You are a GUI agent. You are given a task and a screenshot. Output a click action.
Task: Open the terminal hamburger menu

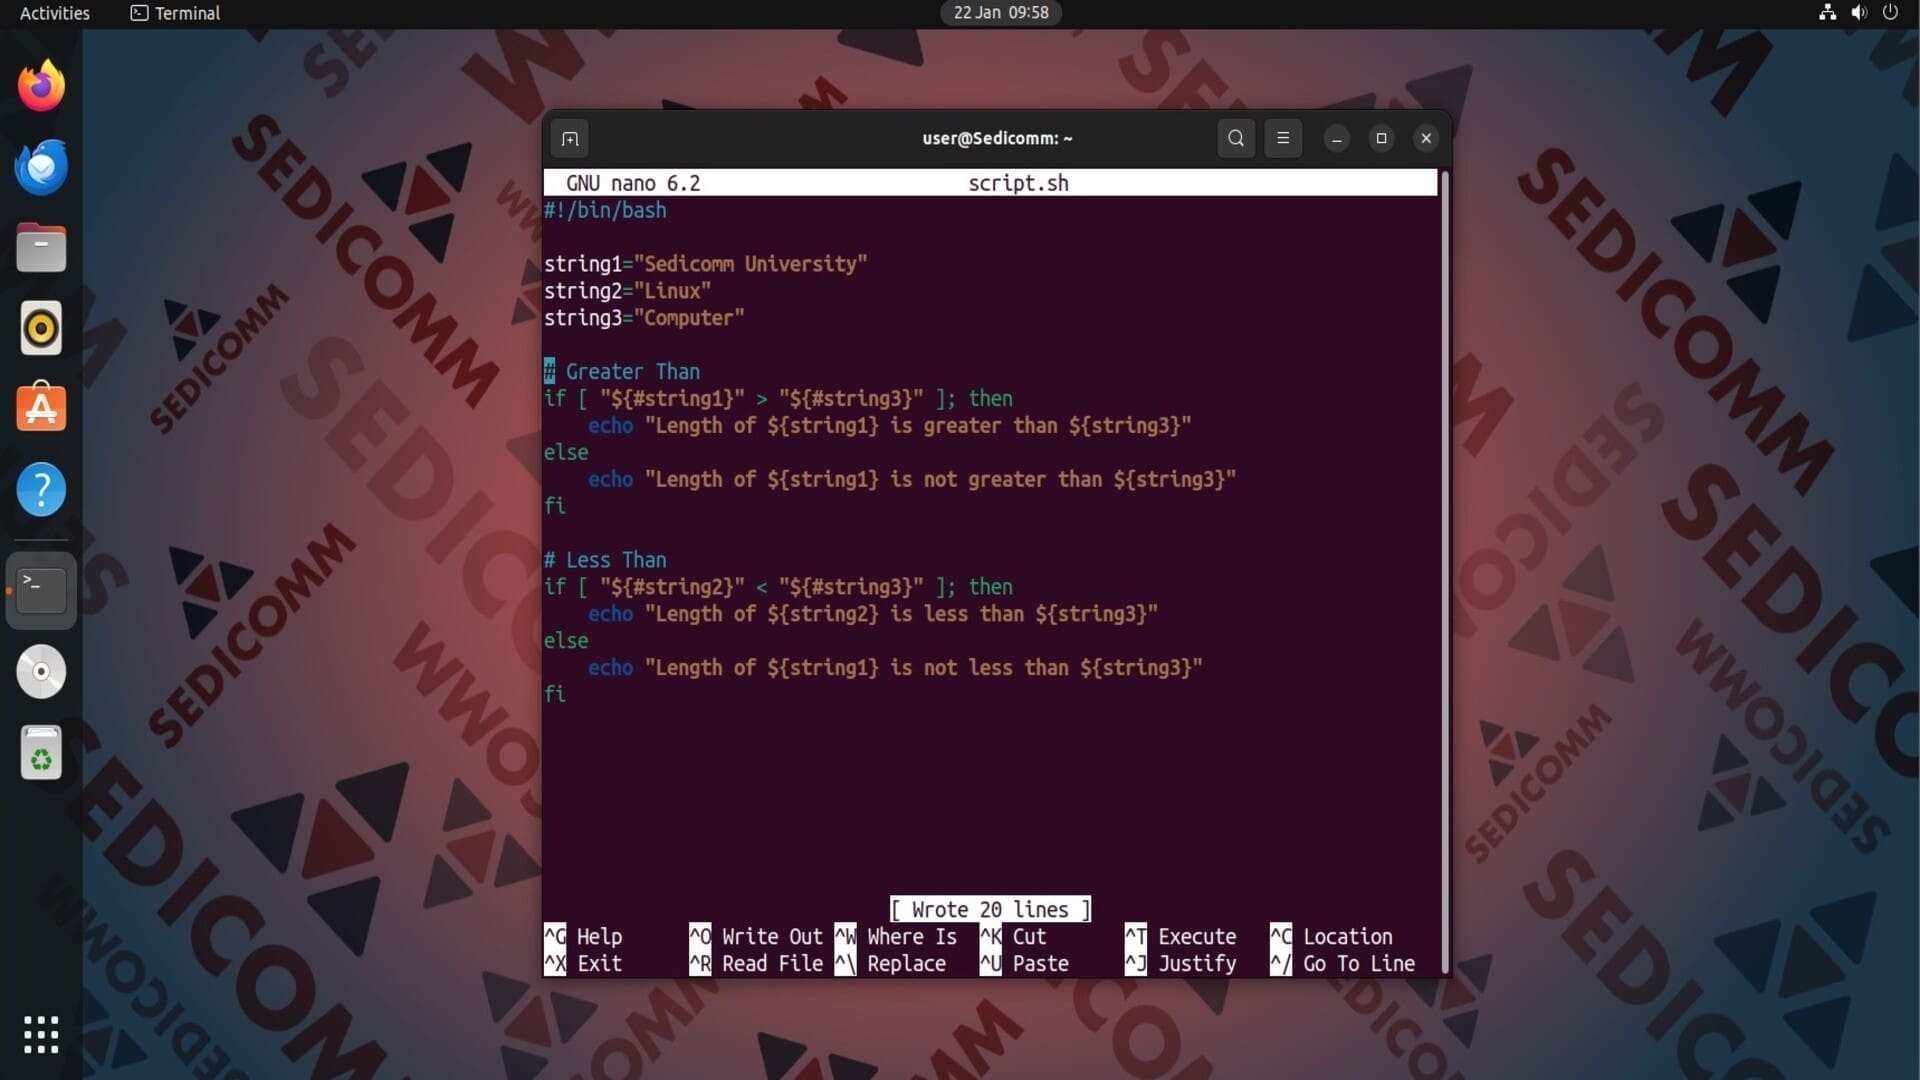[x=1283, y=139]
